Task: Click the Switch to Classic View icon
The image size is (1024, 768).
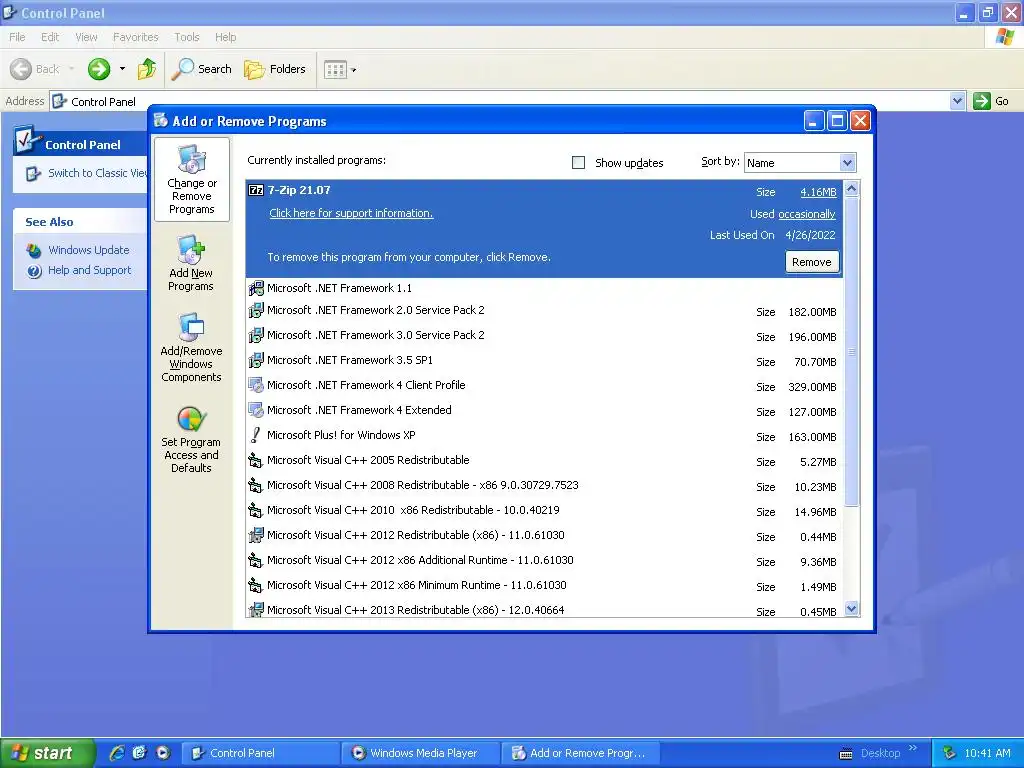Action: point(33,173)
